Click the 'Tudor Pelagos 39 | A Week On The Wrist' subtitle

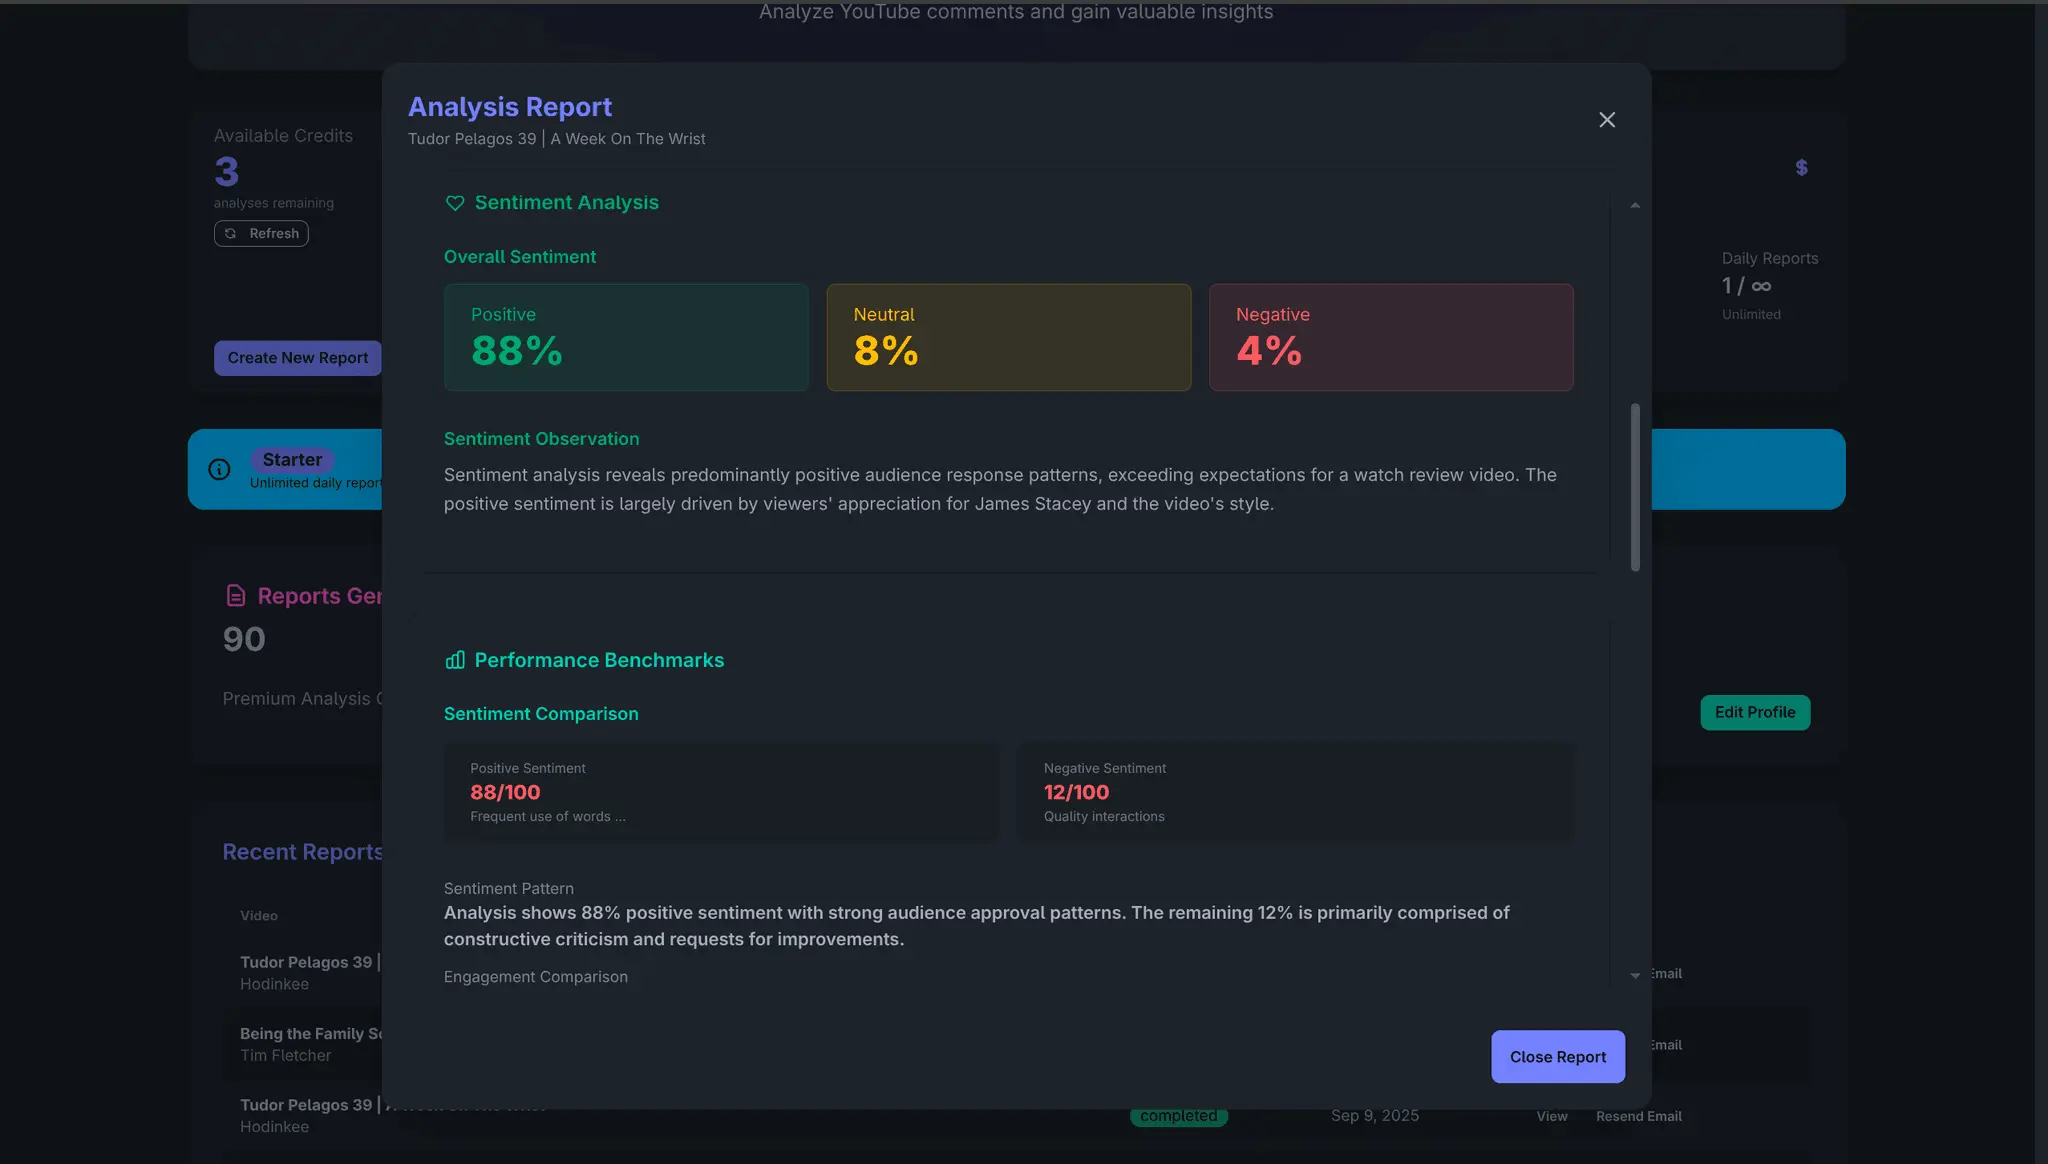click(x=557, y=139)
